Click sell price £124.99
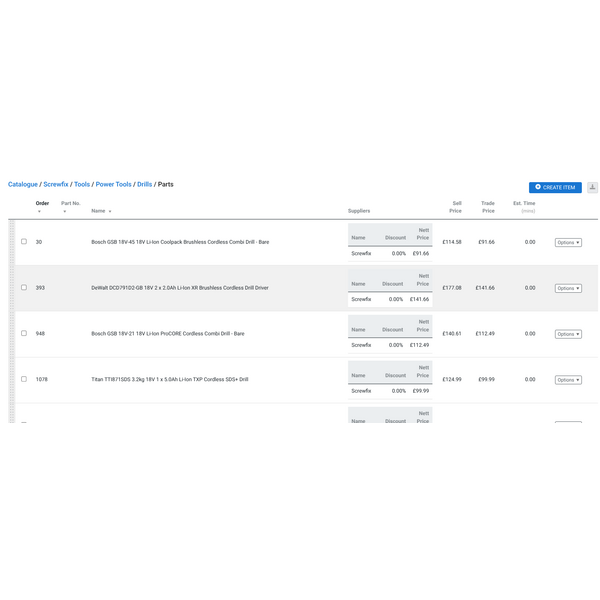The image size is (600, 600). pos(452,379)
